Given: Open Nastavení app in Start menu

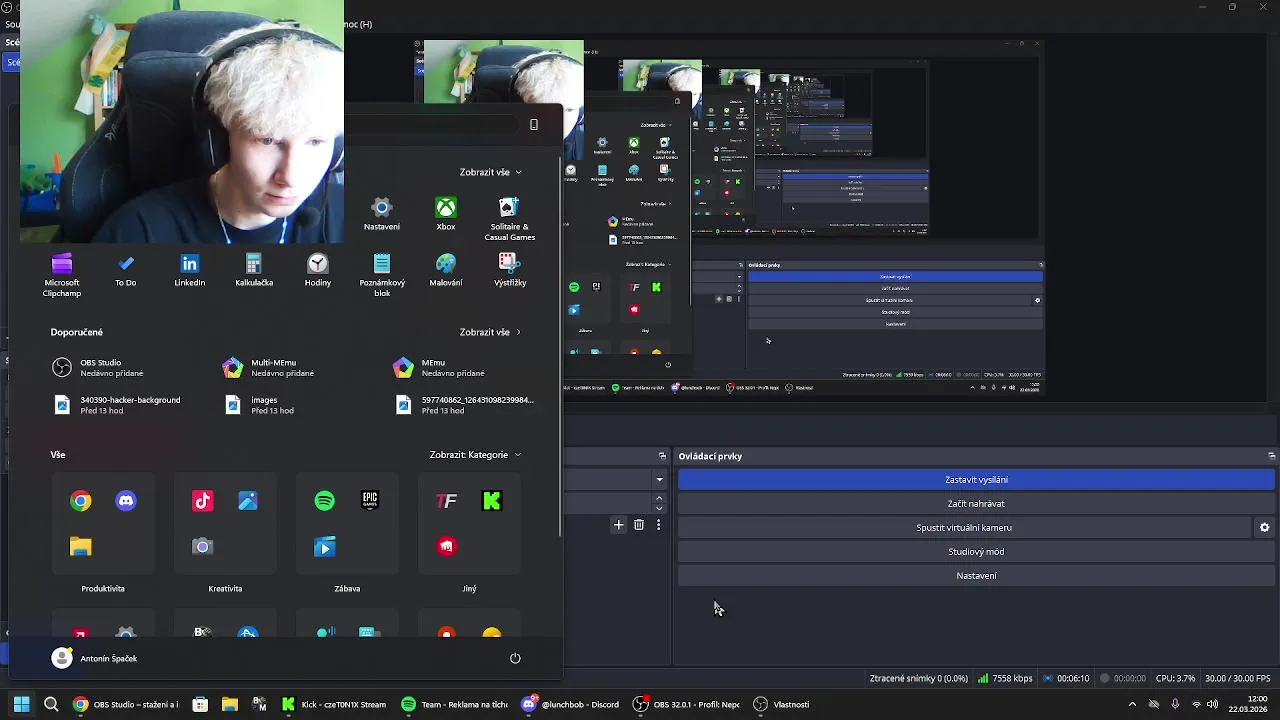Looking at the screenshot, I should pos(381,214).
